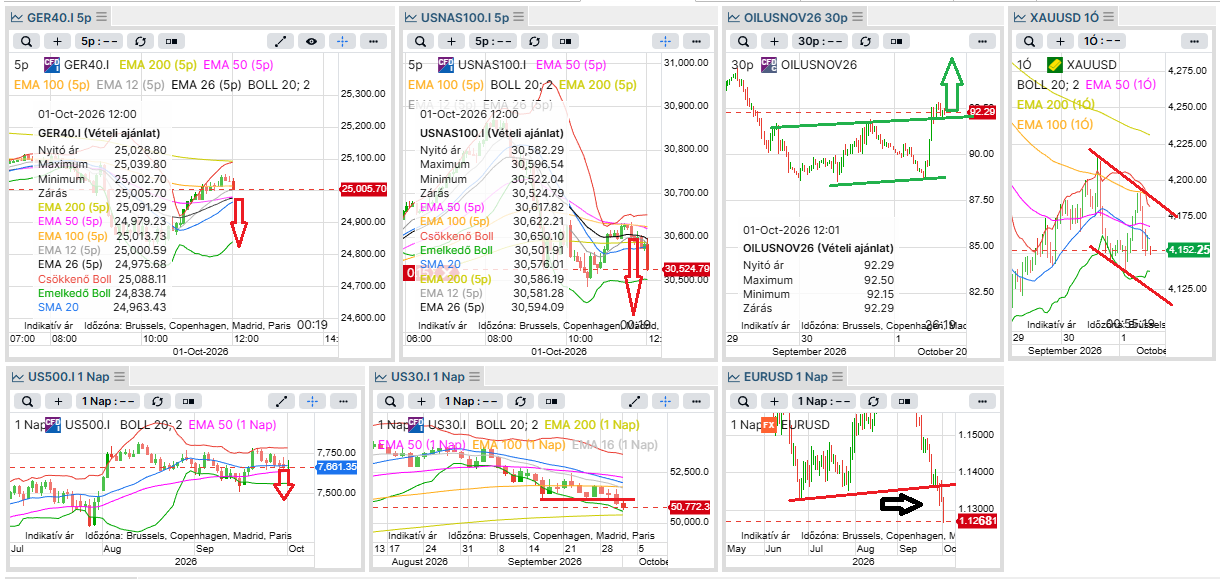Open drawing line tool in GER40.I chart
The image size is (1220, 579).
(x=281, y=41)
